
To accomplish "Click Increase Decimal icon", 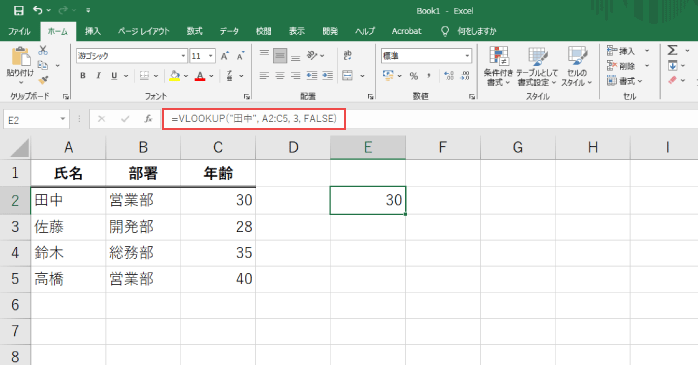I will point(449,76).
